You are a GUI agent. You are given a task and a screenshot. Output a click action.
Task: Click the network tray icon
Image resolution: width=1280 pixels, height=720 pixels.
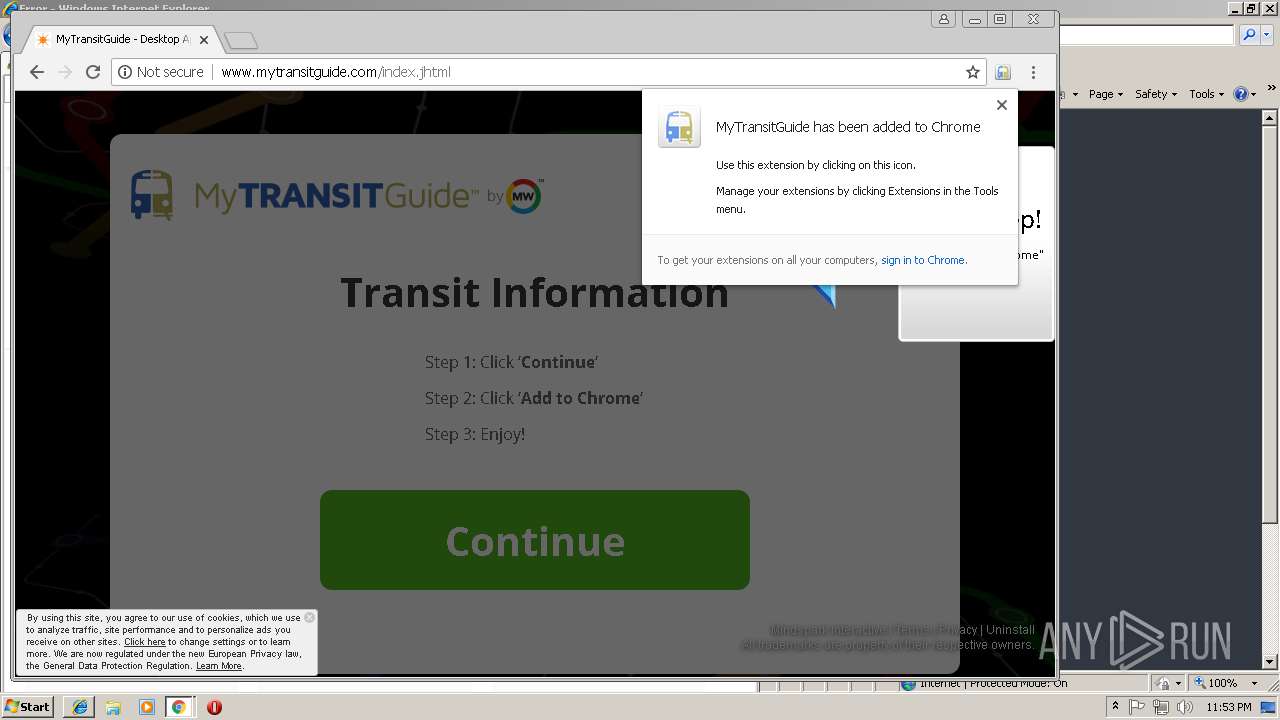(x=1160, y=707)
